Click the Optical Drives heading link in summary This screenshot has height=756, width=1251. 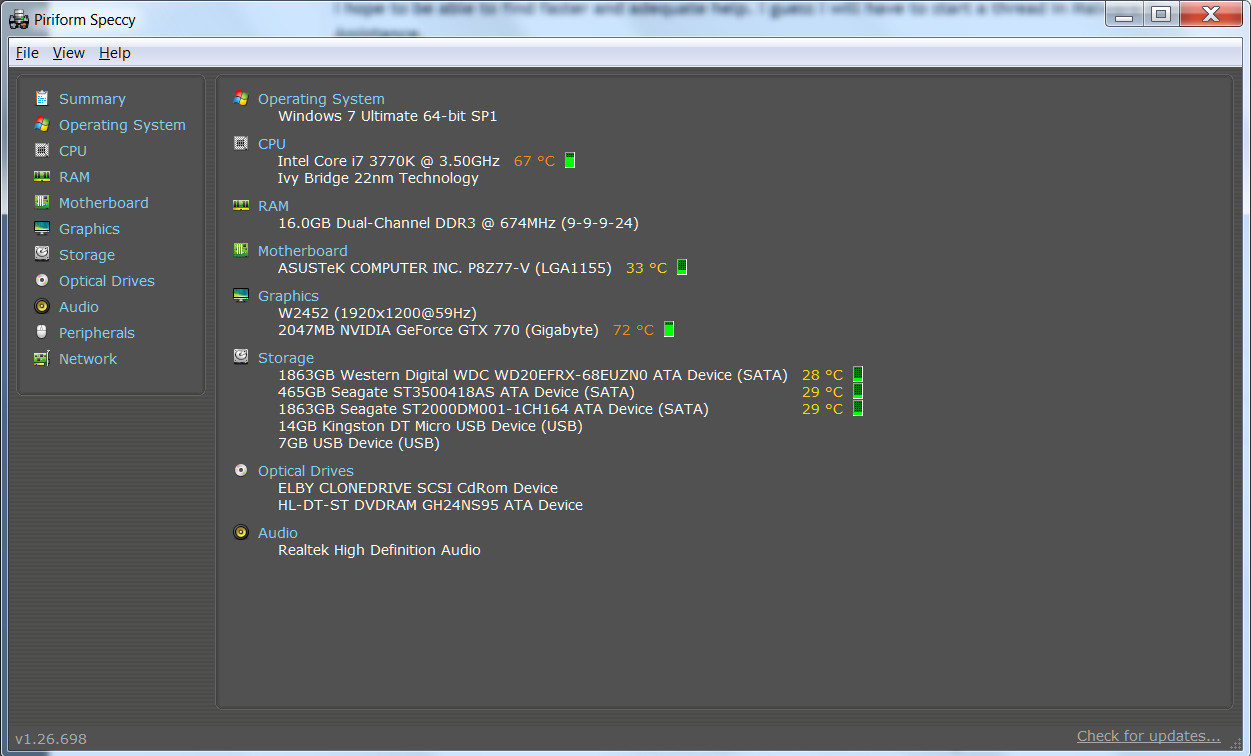306,471
